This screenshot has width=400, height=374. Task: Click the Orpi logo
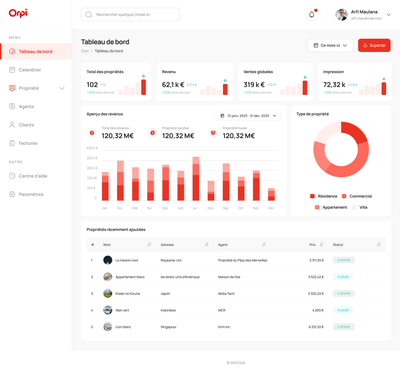18,13
